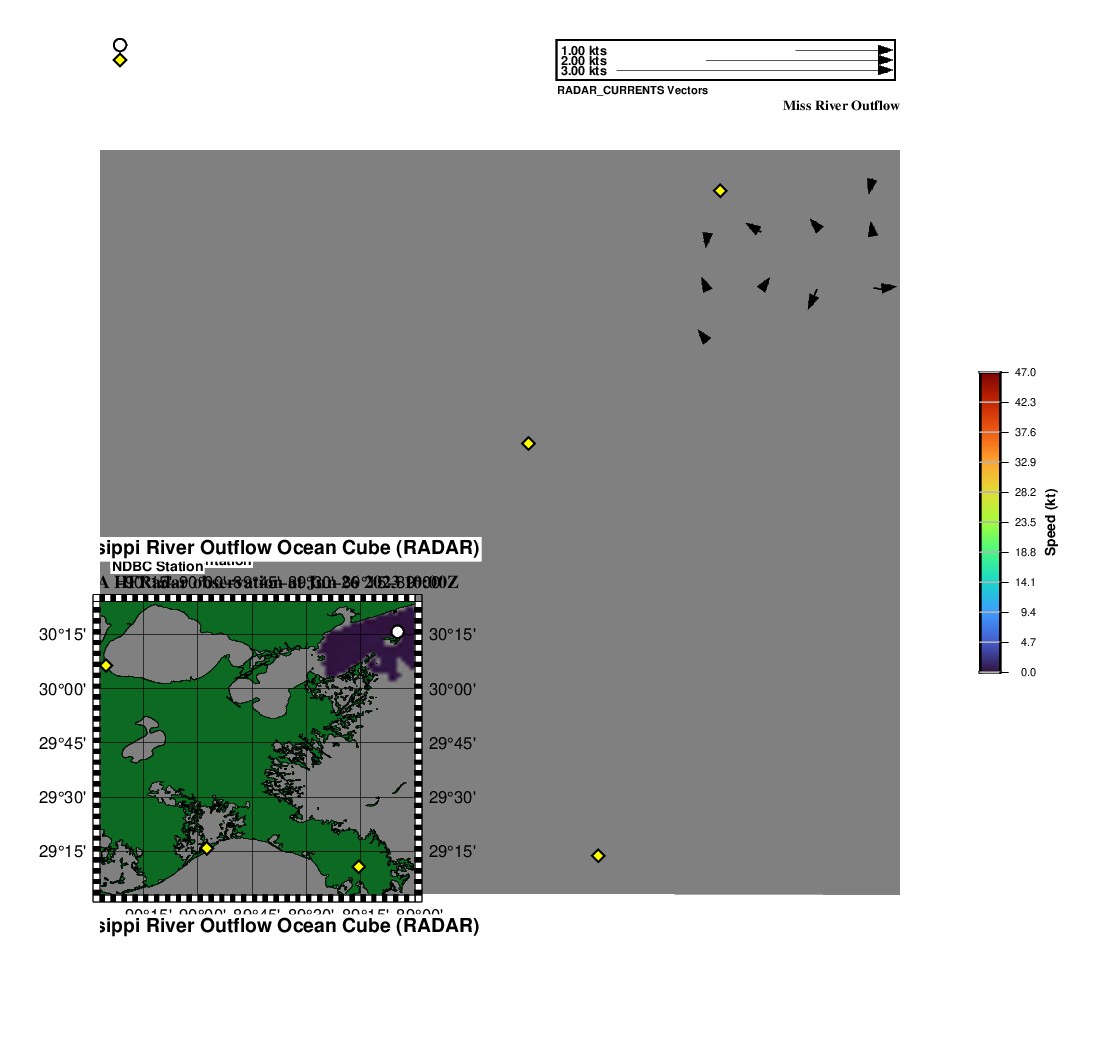The width and height of the screenshot is (1100, 1050).
Task: Click the white circle marker in the top-left legend
Action: 120,45
